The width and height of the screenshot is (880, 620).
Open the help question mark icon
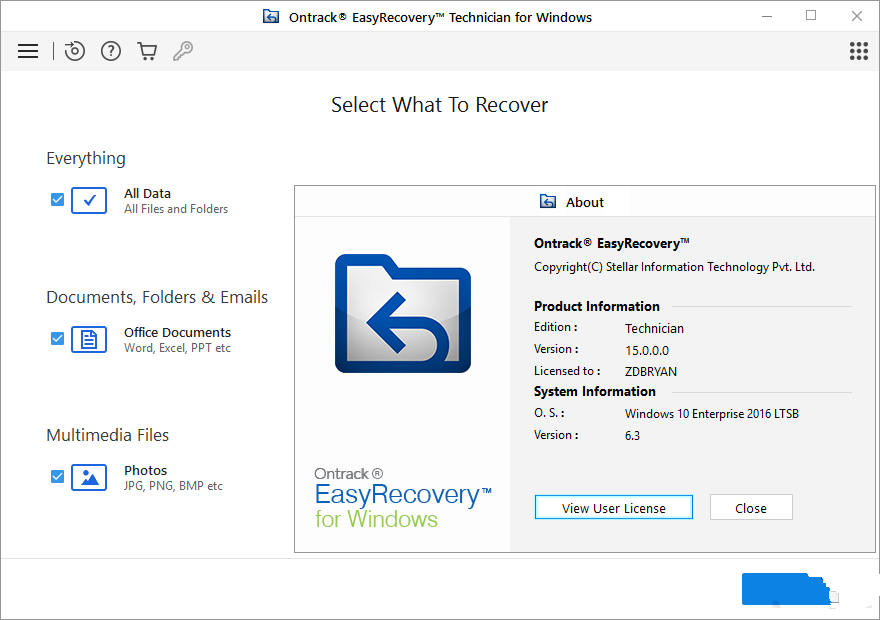click(x=111, y=51)
